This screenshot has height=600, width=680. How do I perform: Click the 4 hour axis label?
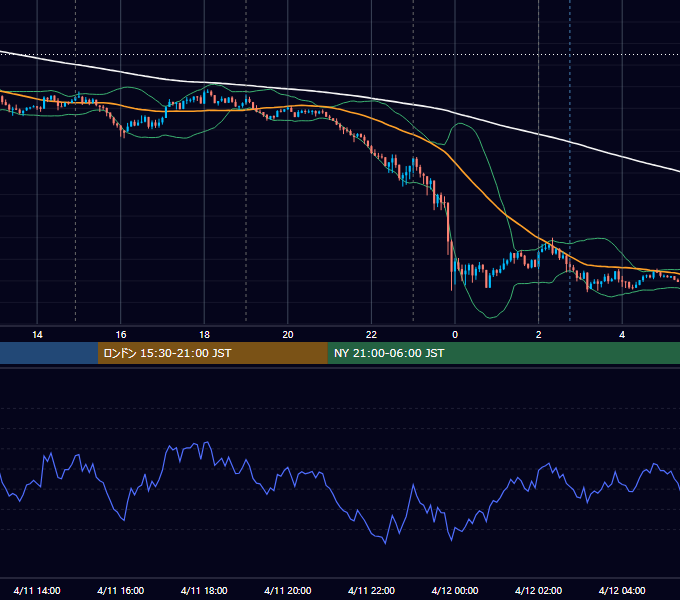click(x=622, y=335)
